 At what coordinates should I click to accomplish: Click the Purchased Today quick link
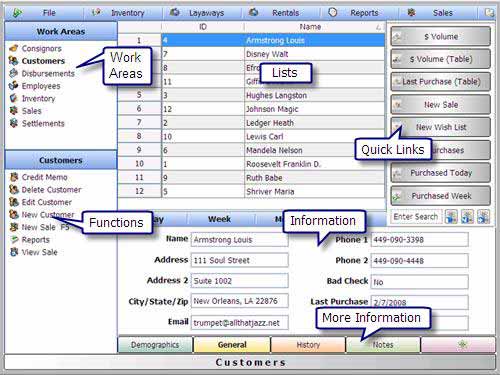[441, 173]
